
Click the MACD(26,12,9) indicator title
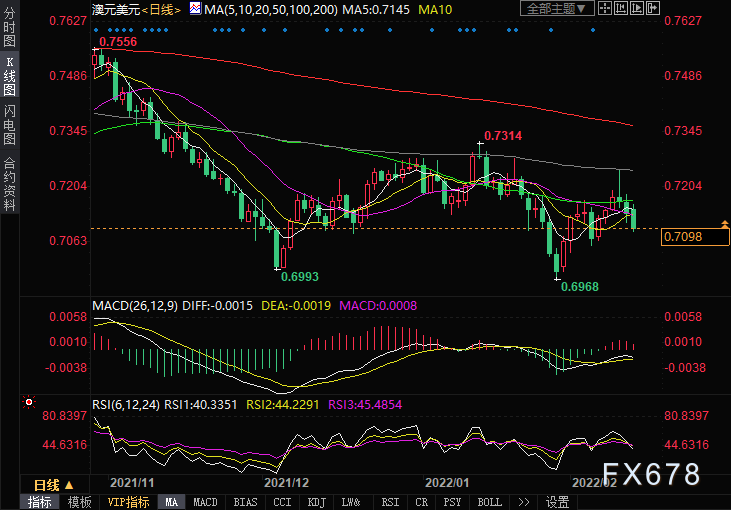(135, 306)
